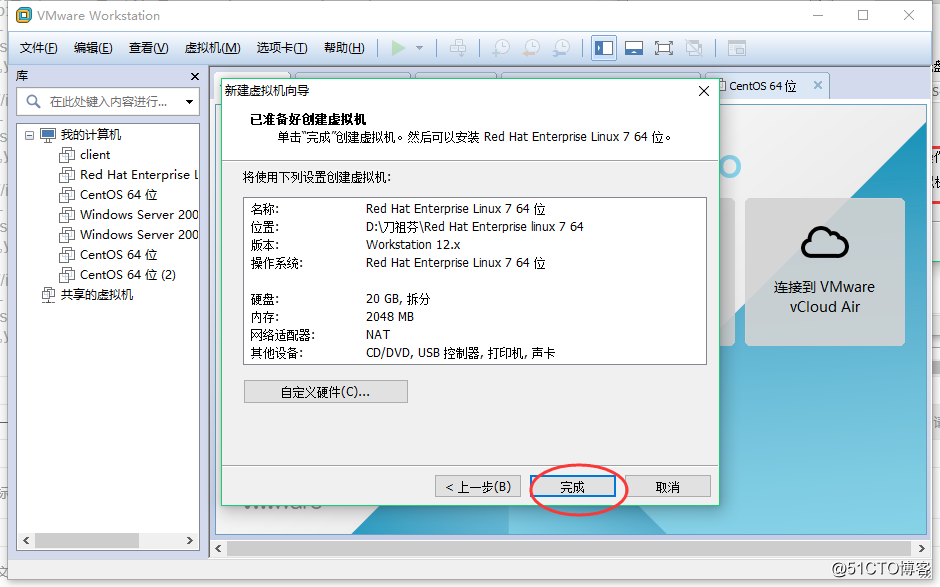The height and width of the screenshot is (587, 940).
Task: Click the 20 GB, 拆分 disk value
Action: coord(398,299)
